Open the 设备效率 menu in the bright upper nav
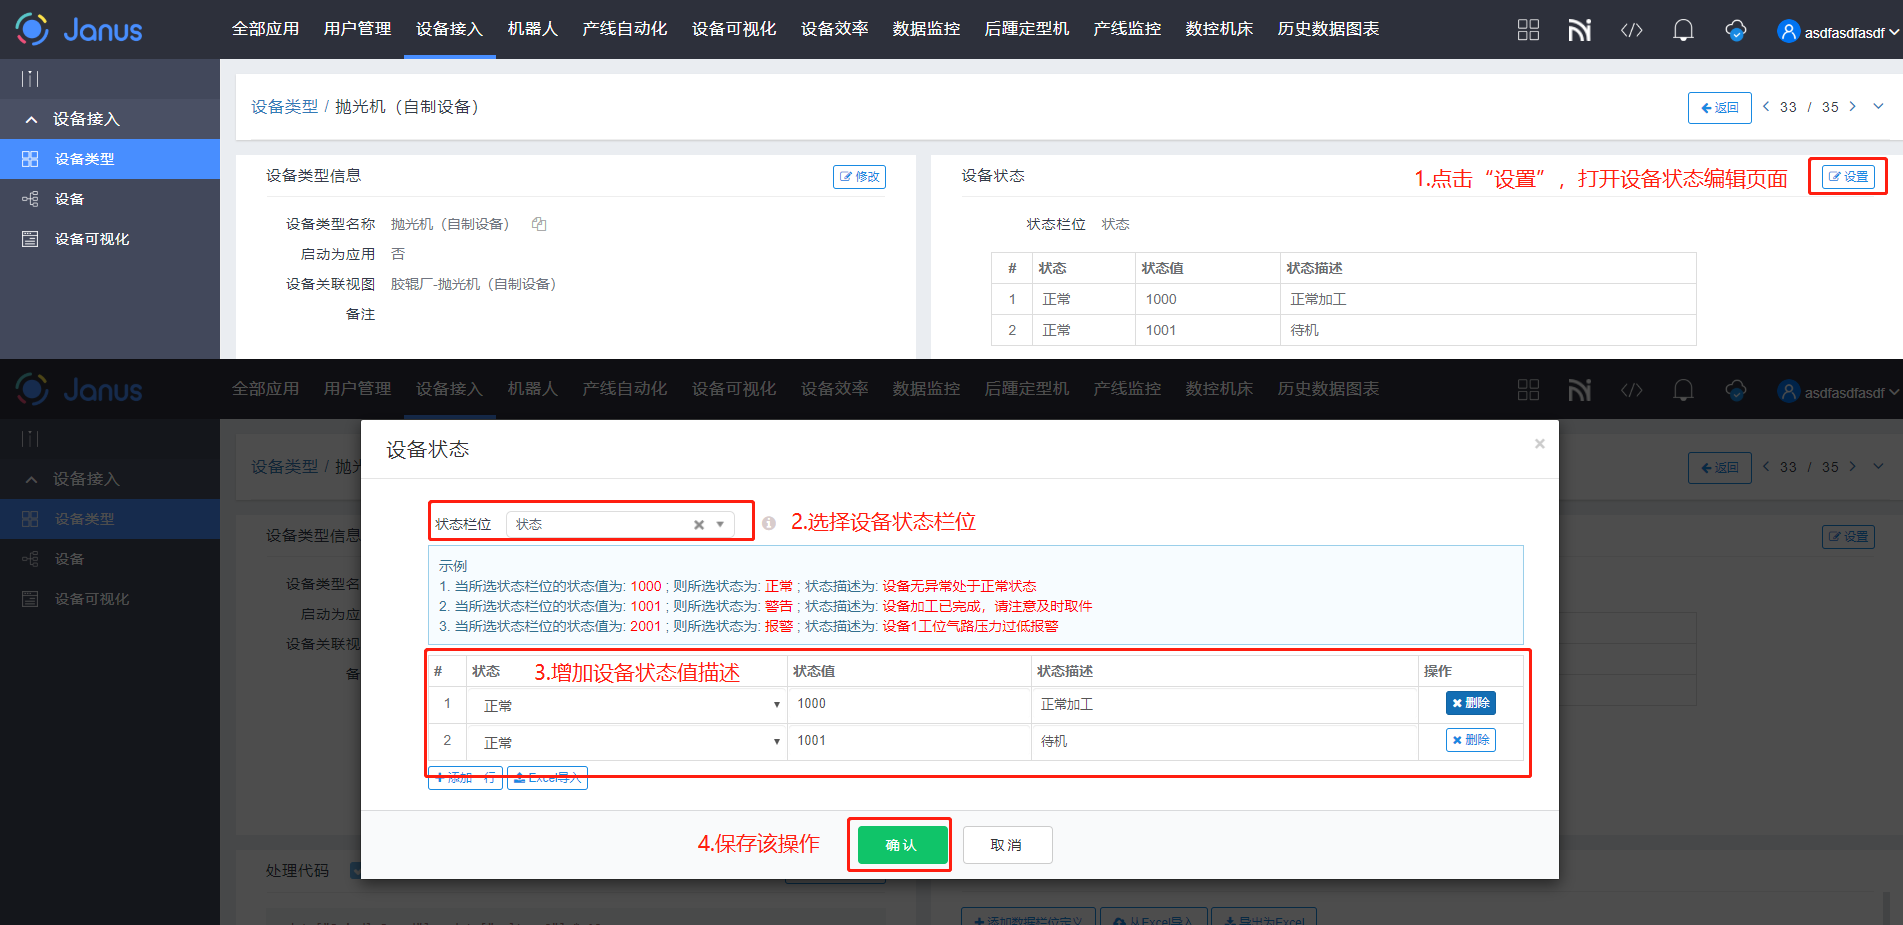 pyautogui.click(x=834, y=29)
